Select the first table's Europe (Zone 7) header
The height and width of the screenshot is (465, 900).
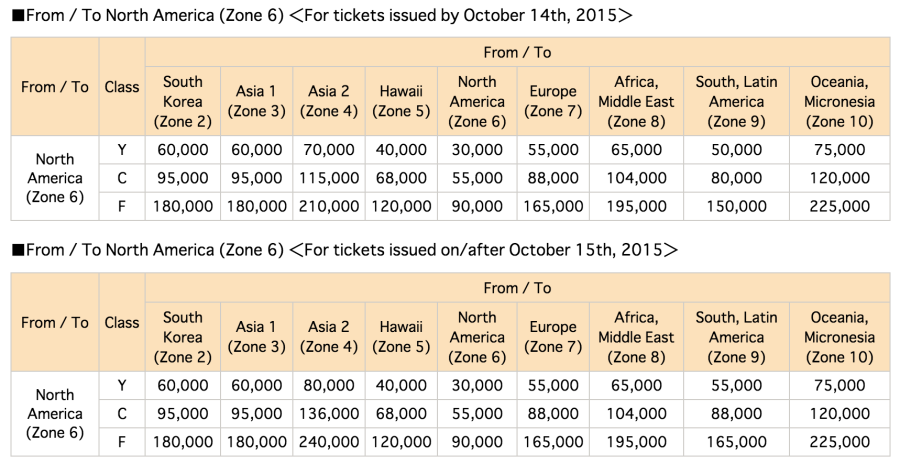click(x=552, y=101)
